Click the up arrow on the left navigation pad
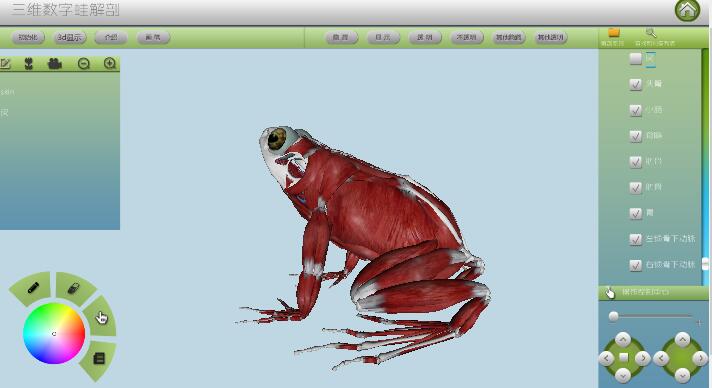Screen dimensions: 712x388 point(623,339)
